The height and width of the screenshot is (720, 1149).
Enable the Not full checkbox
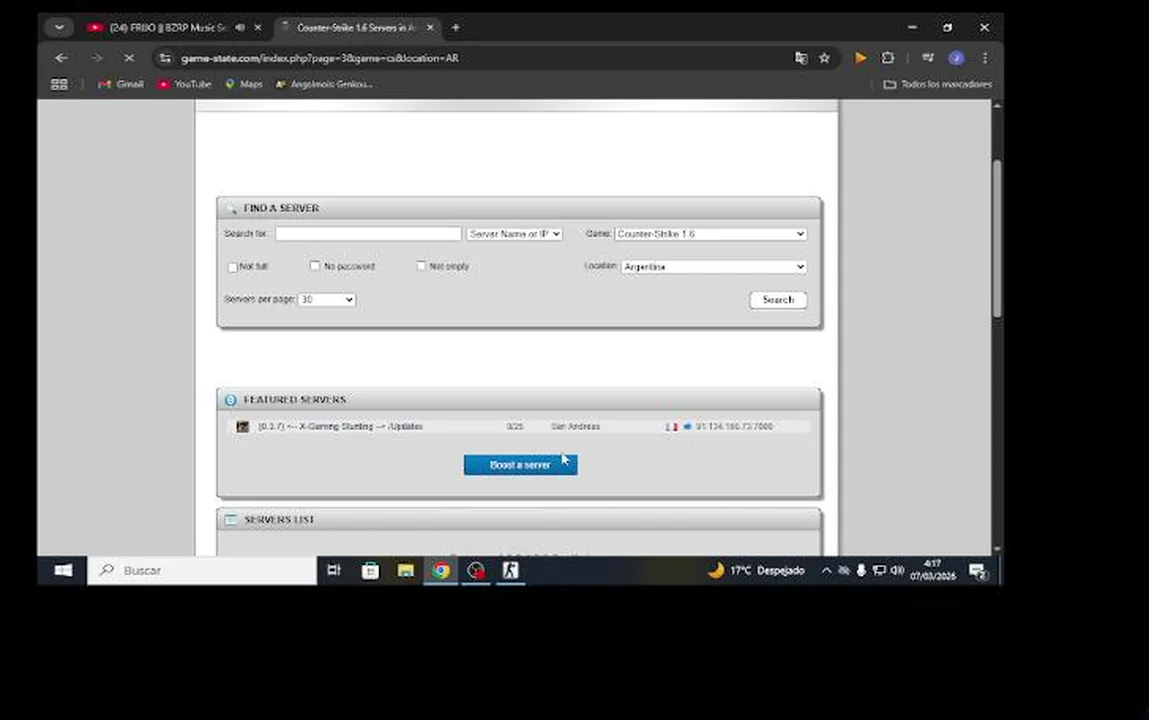(x=232, y=267)
